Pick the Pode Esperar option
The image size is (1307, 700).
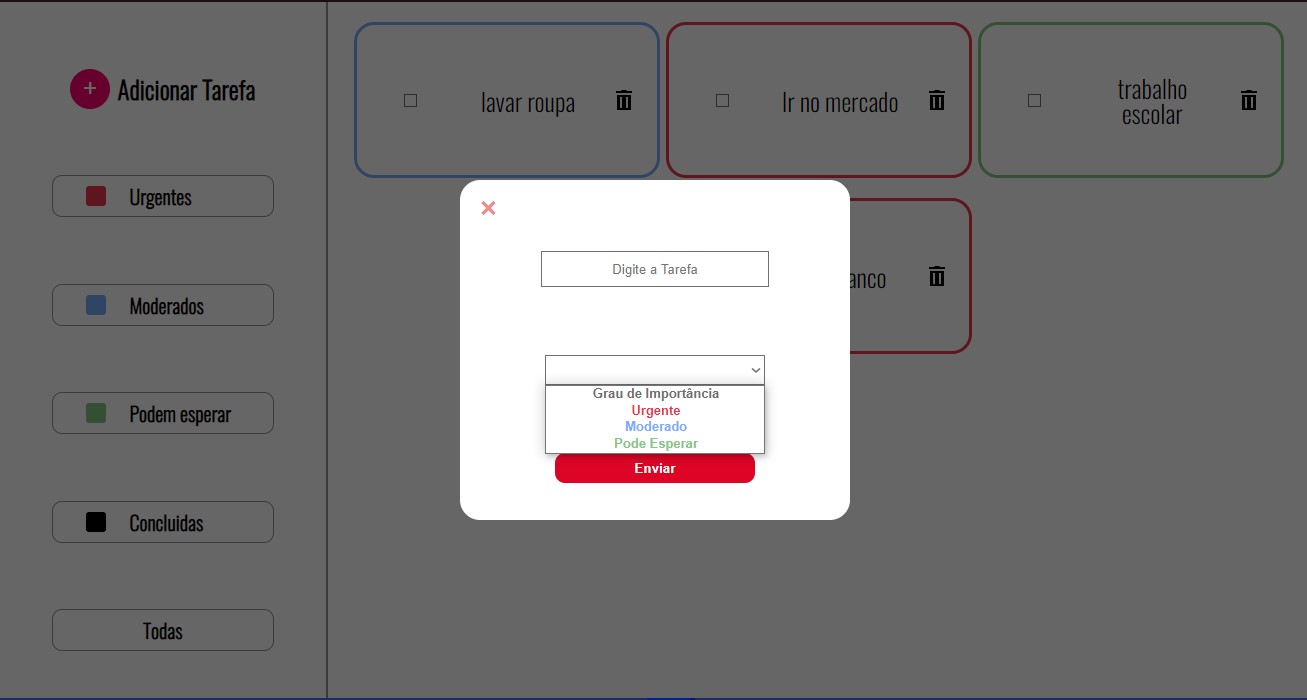tap(655, 443)
